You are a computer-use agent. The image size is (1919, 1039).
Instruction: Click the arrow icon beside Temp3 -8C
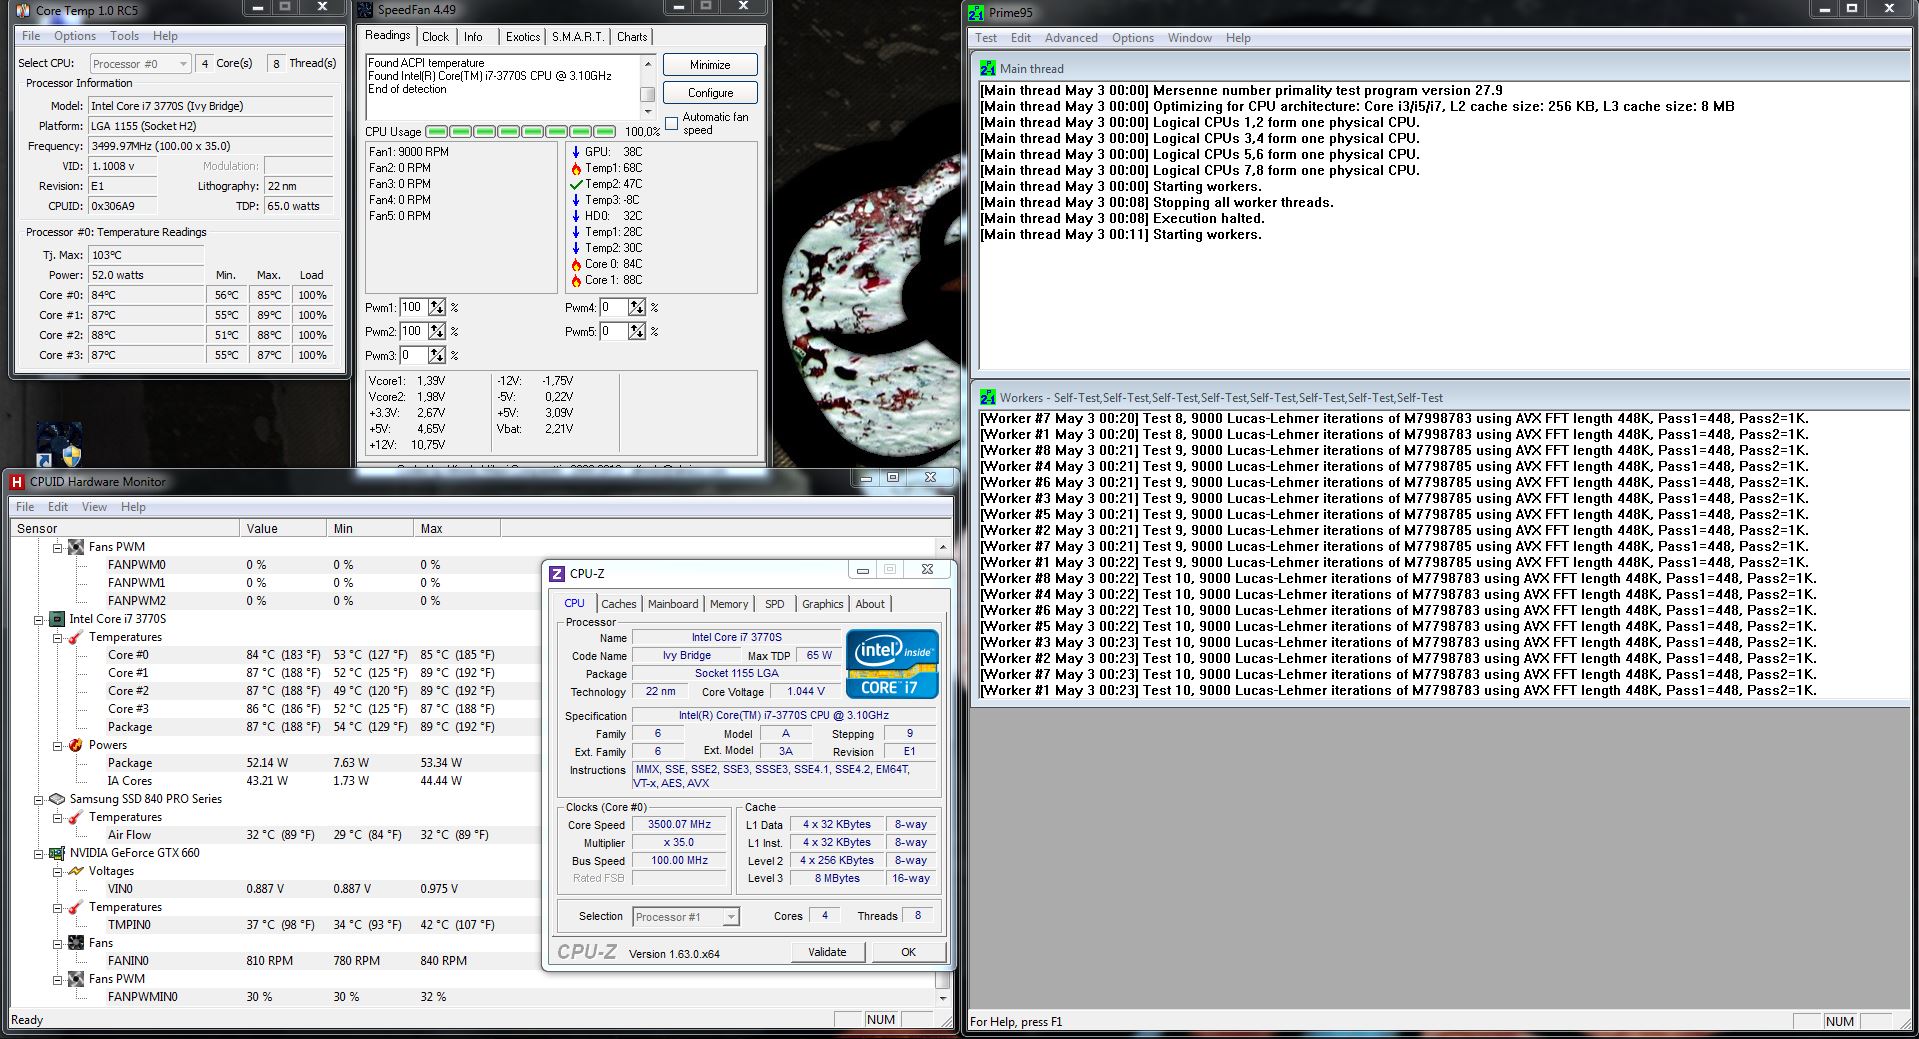click(576, 200)
